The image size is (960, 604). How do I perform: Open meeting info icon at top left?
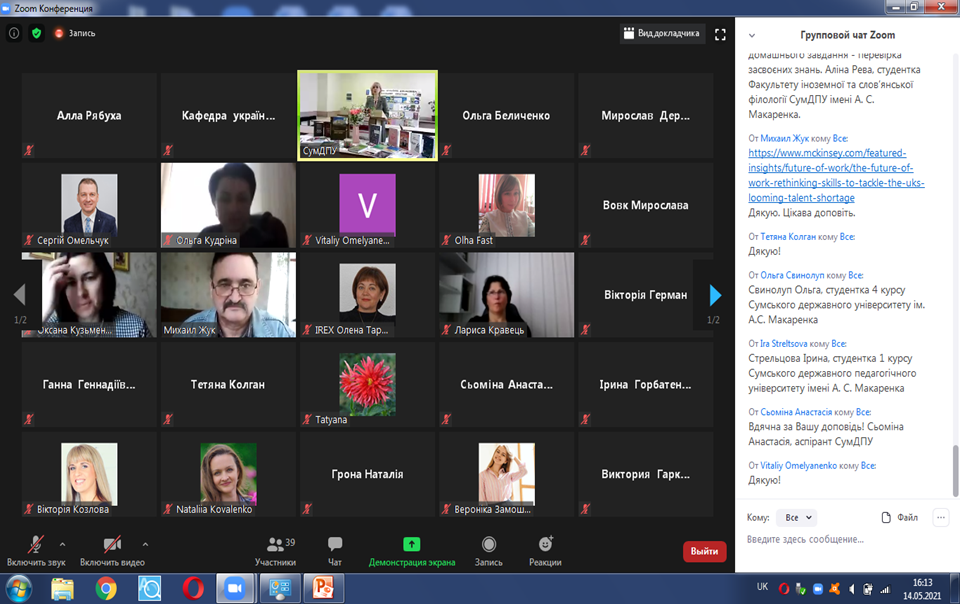14,33
